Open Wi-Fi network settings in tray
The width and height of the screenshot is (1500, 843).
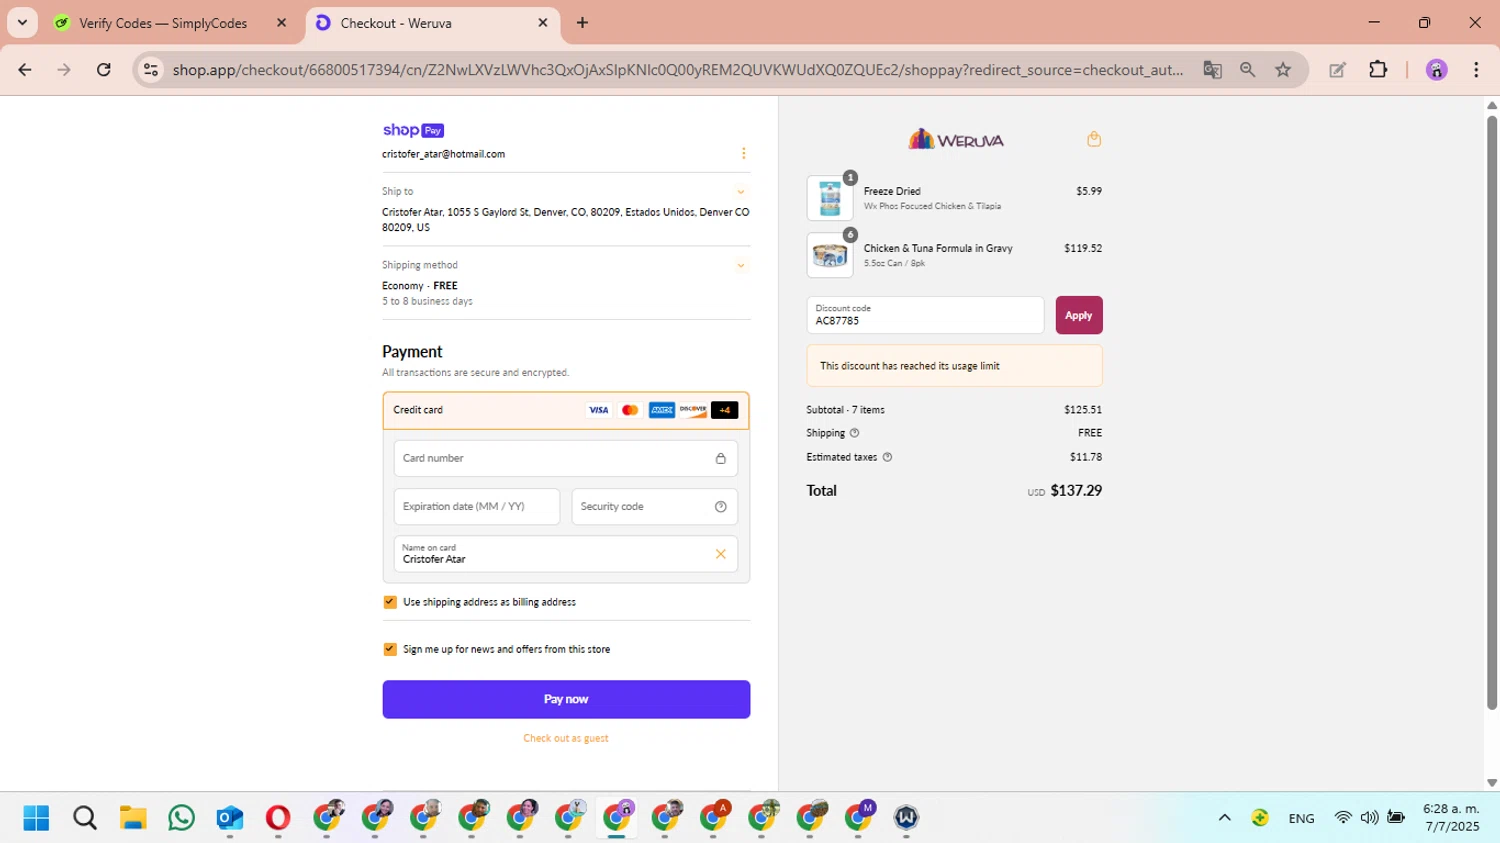[x=1343, y=818]
